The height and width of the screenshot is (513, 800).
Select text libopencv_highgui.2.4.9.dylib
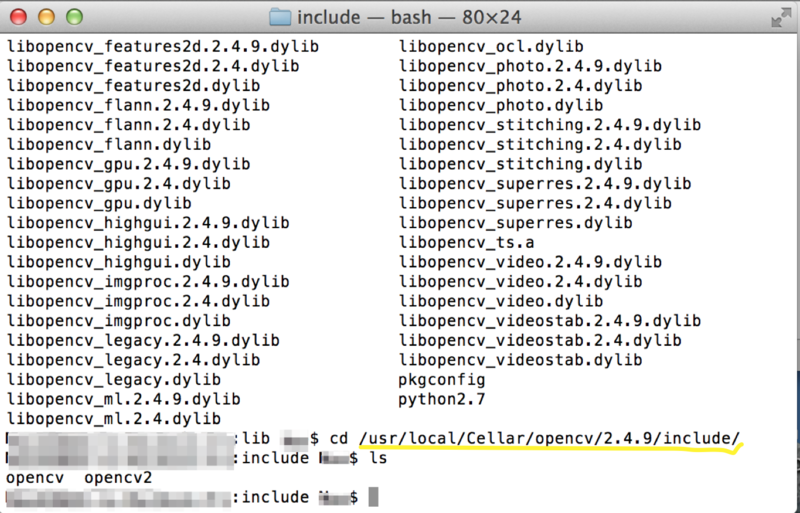click(x=148, y=223)
